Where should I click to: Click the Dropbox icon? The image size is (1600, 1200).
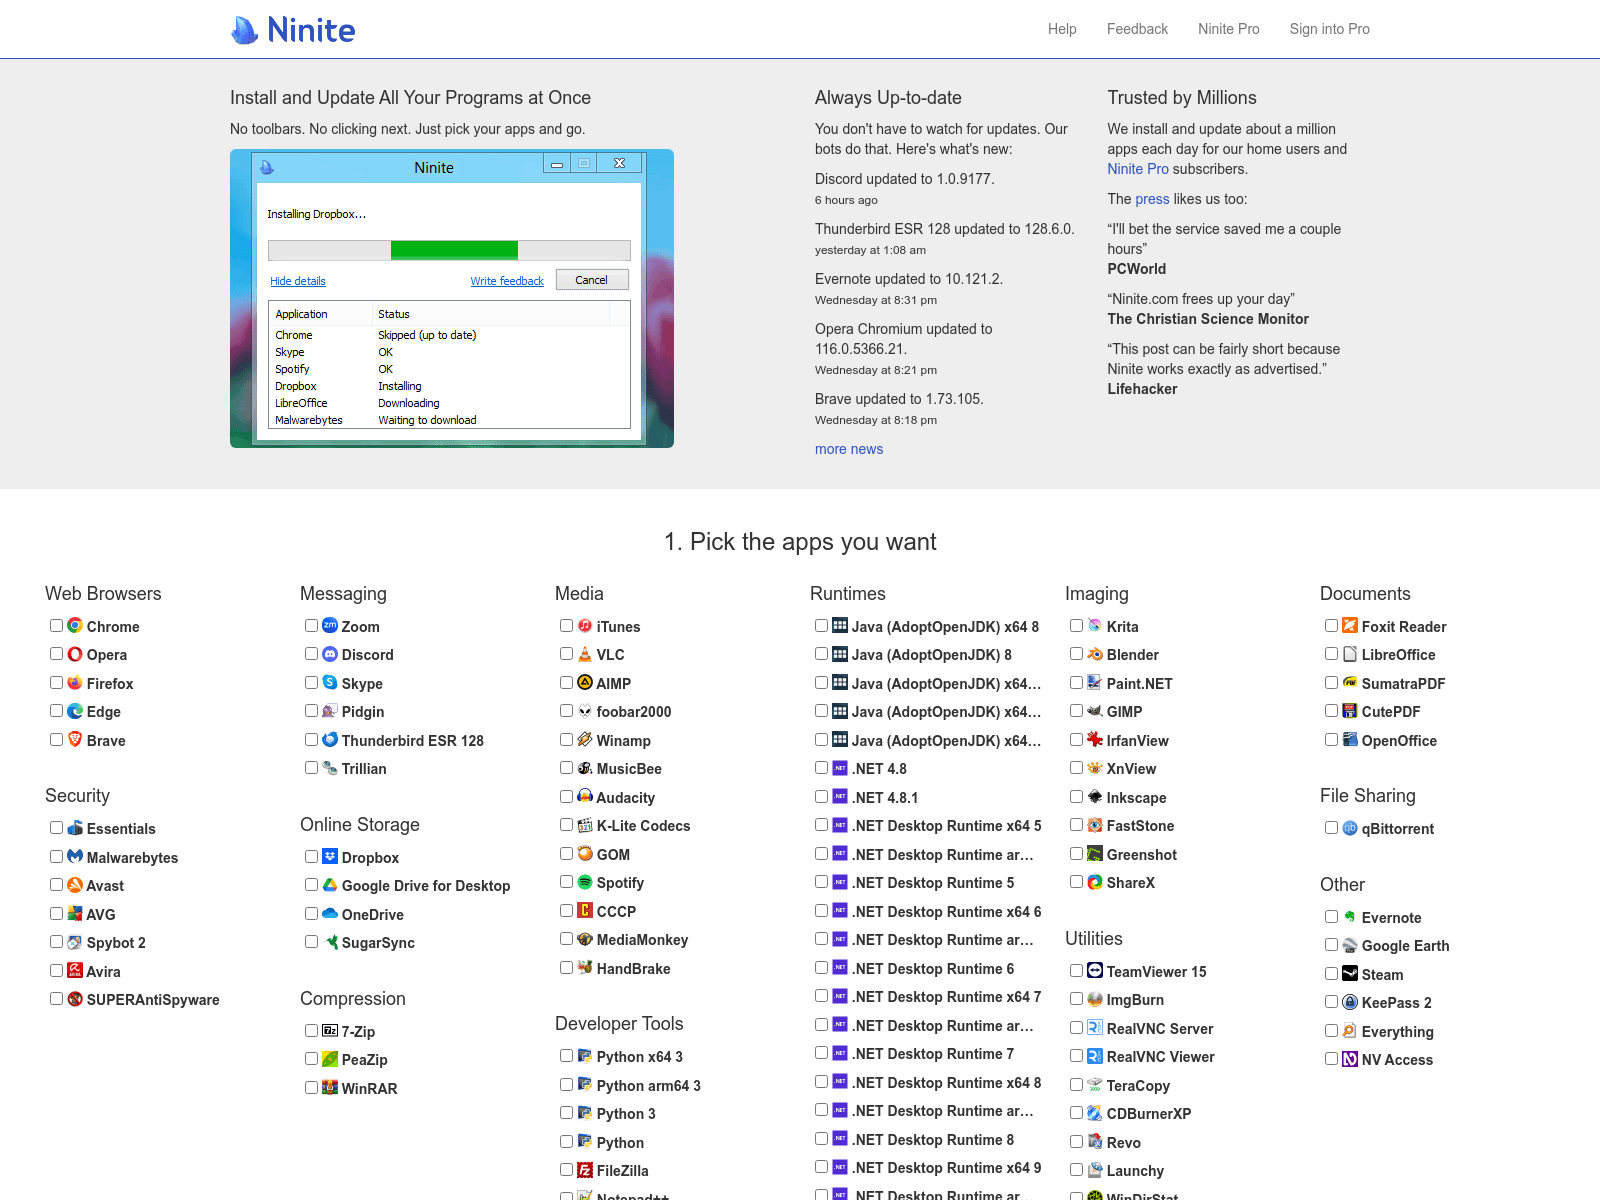pyautogui.click(x=330, y=856)
